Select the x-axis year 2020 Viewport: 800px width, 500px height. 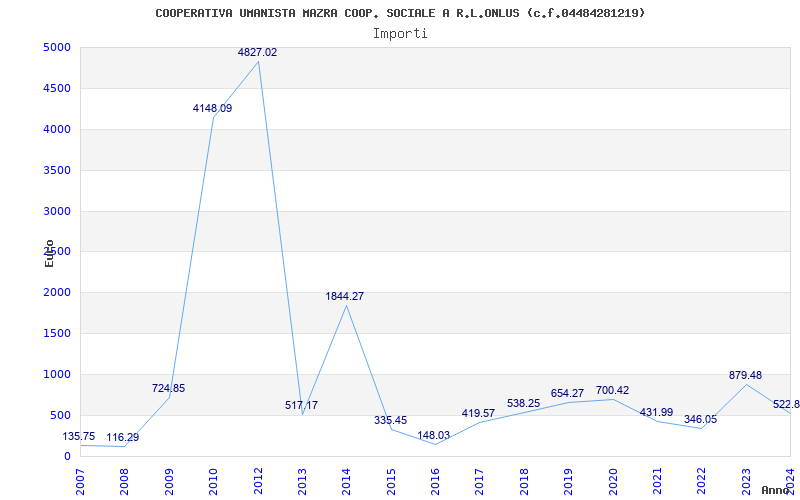coord(613,481)
